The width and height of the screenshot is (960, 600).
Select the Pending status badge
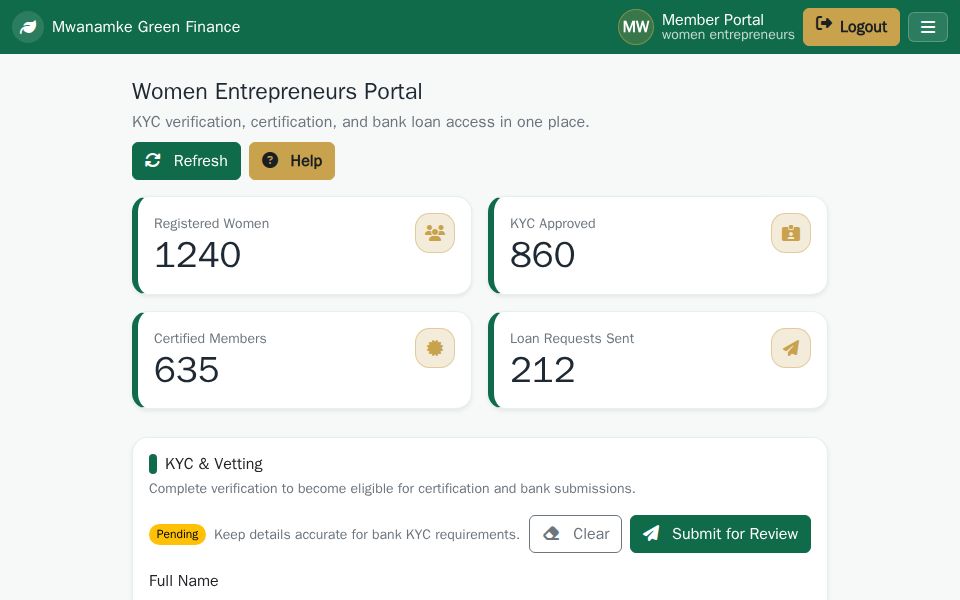pyautogui.click(x=177, y=534)
